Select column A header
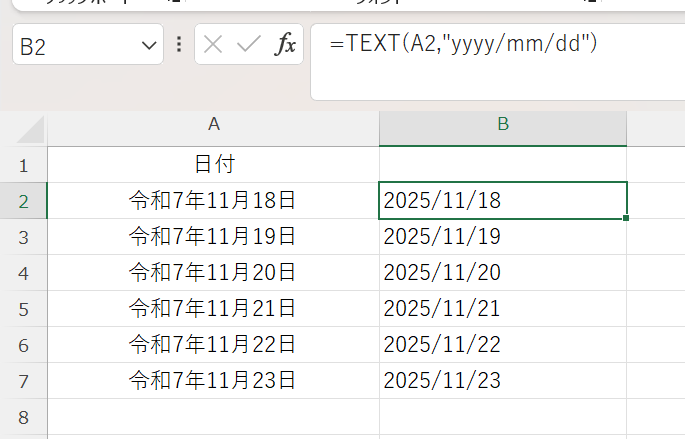Image resolution: width=685 pixels, height=439 pixels. tap(213, 124)
